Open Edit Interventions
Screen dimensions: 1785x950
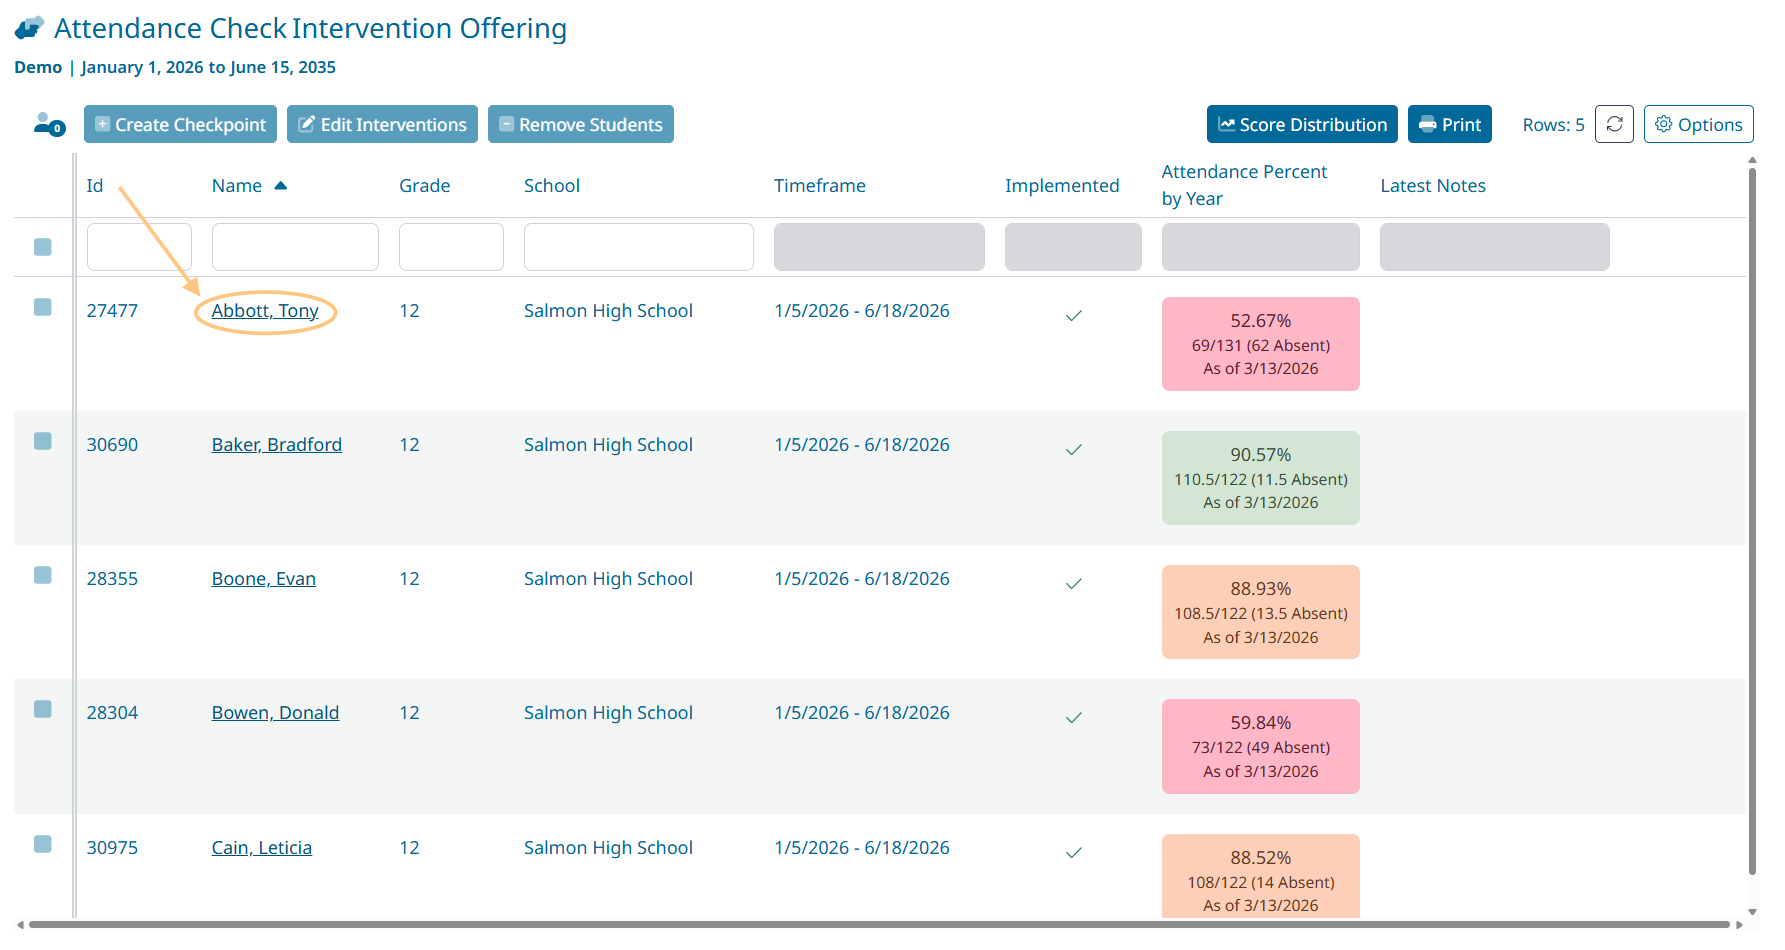(x=382, y=124)
